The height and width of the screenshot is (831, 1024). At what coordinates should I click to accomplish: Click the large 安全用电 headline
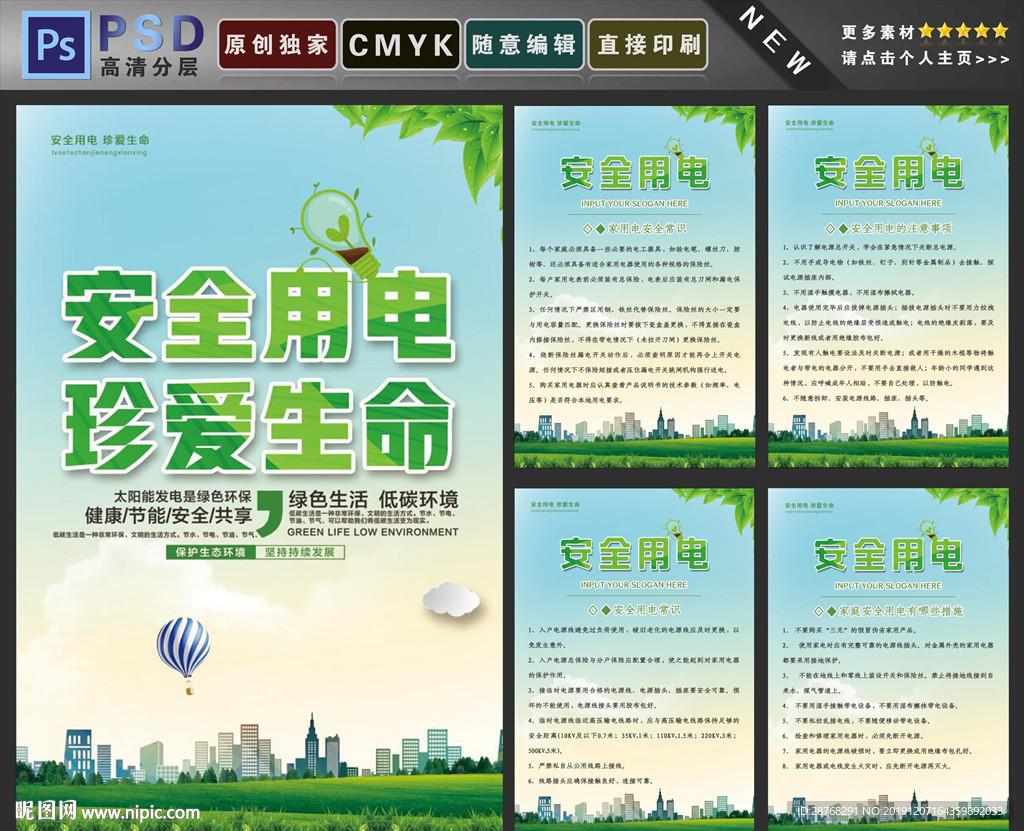coord(258,315)
